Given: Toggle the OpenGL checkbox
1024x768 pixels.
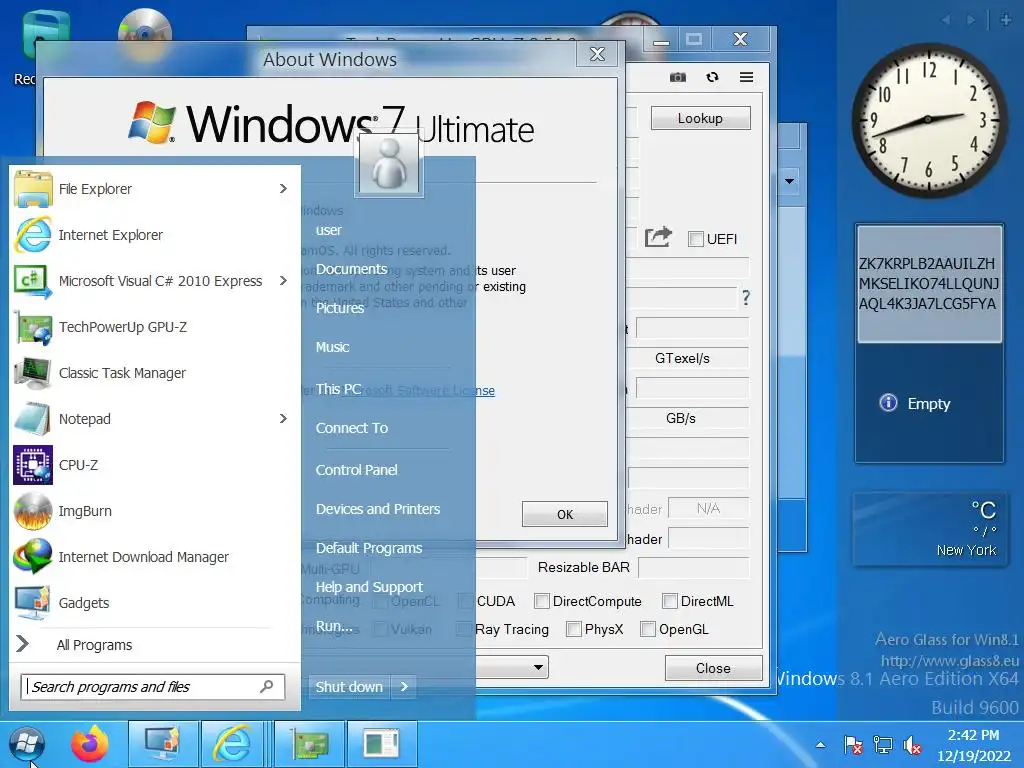Looking at the screenshot, I should (x=647, y=629).
